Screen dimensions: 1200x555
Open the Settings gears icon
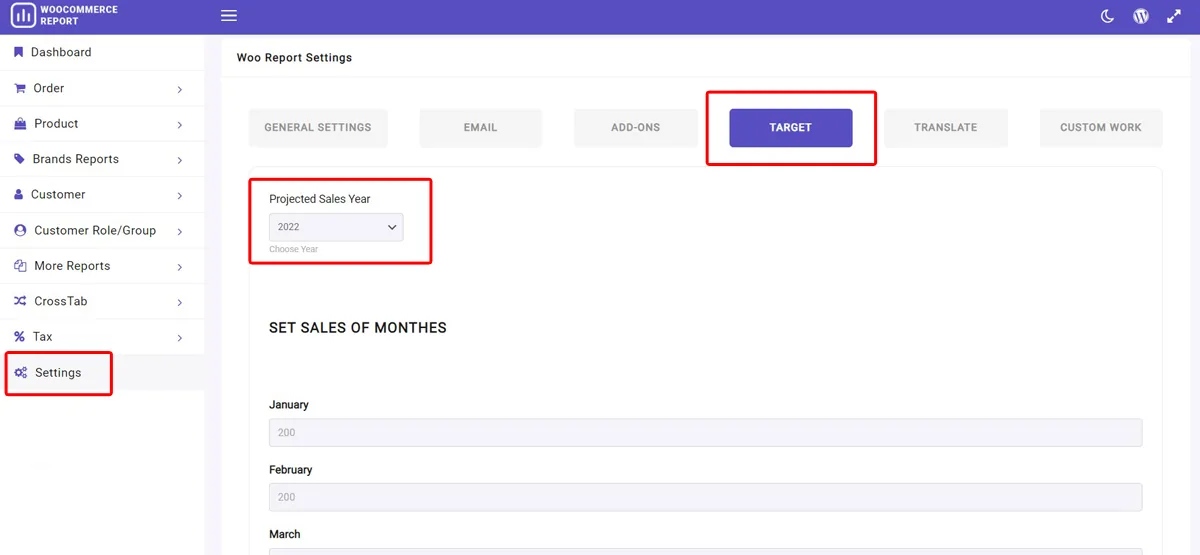(x=21, y=372)
